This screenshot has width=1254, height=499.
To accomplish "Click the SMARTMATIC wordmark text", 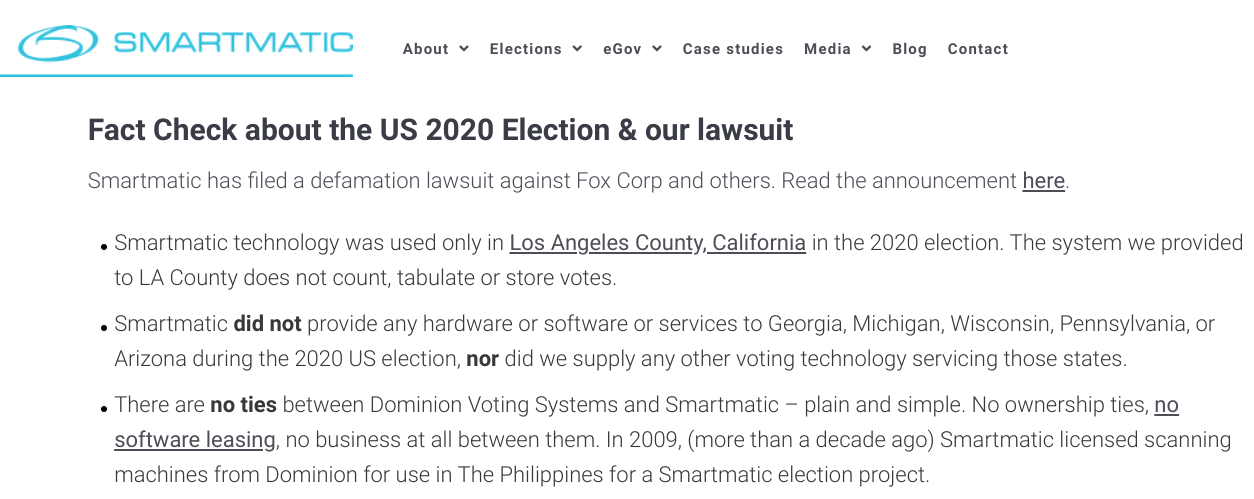I will coord(233,42).
